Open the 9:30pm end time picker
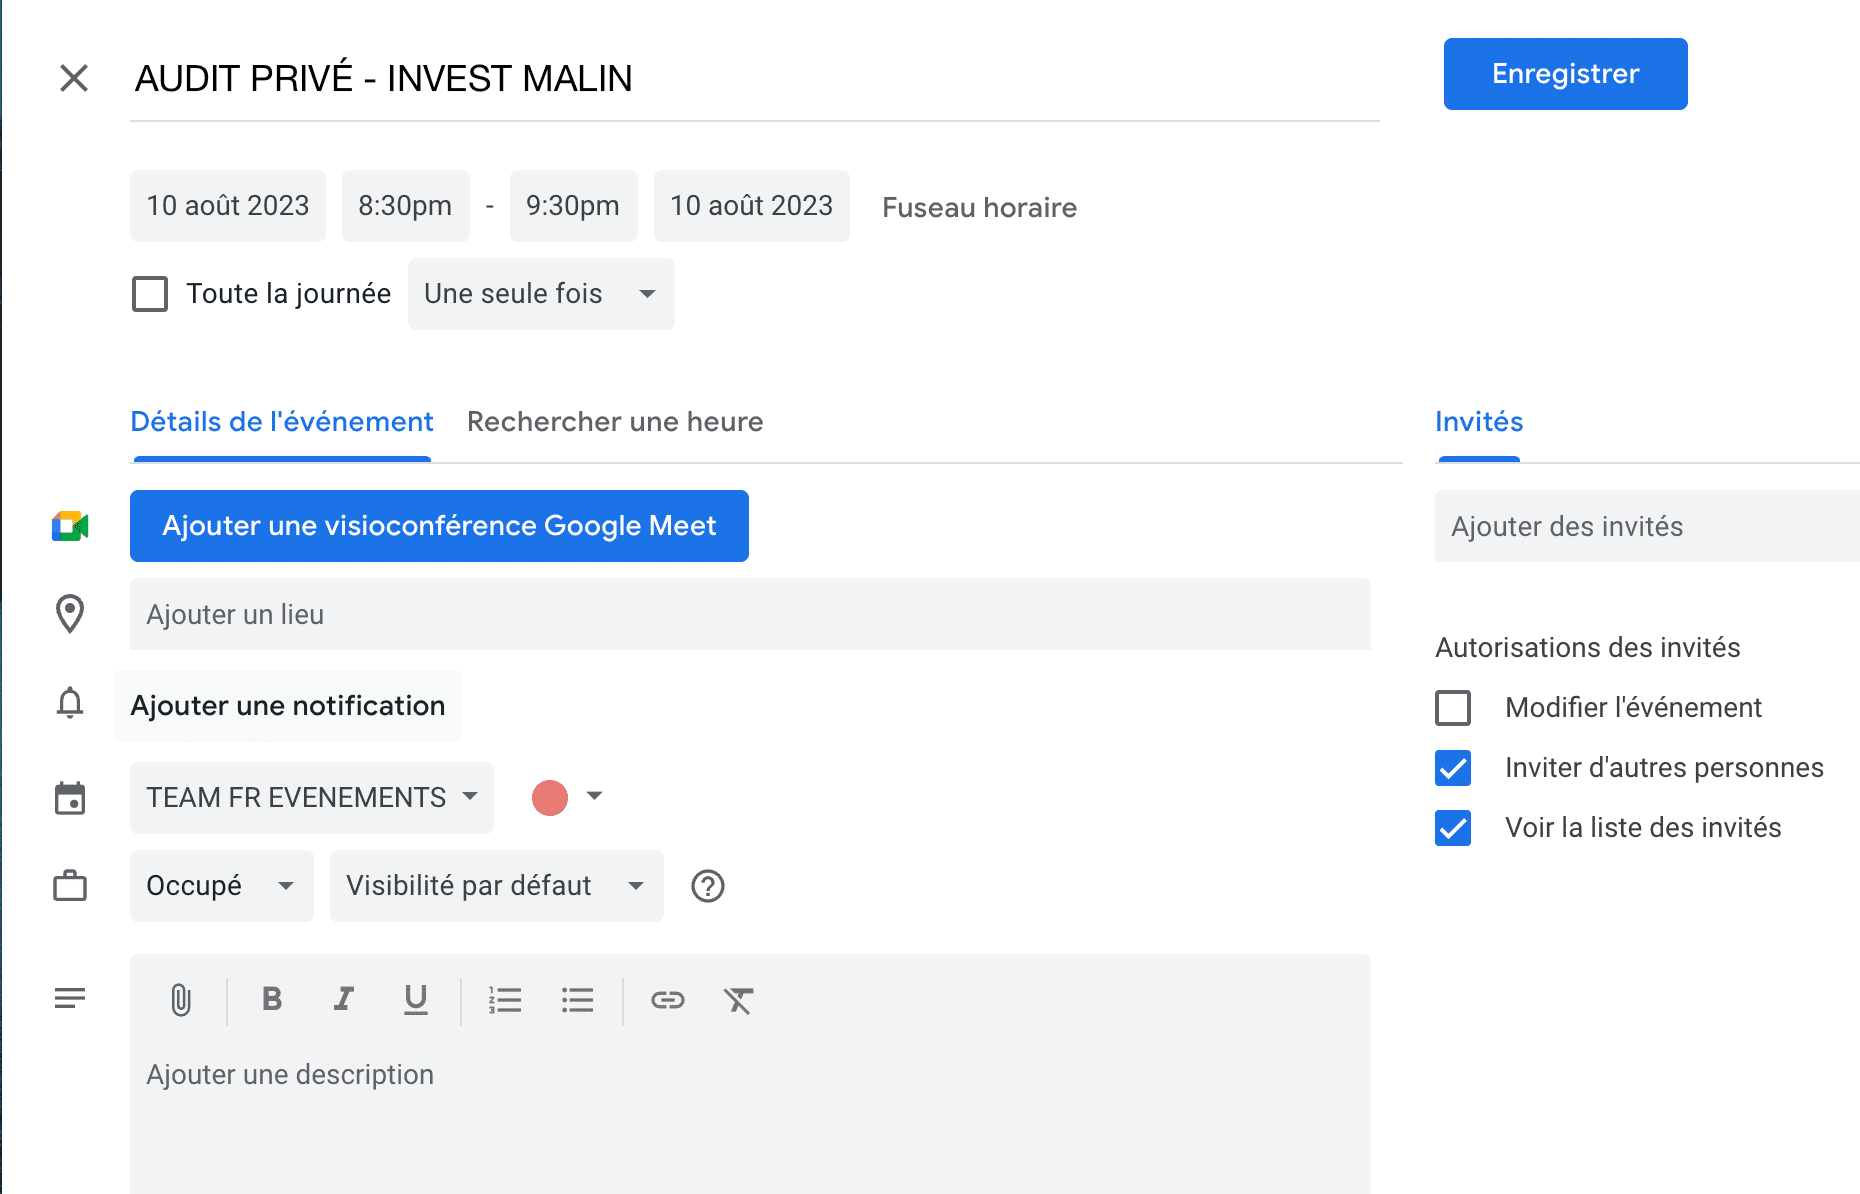 click(573, 206)
